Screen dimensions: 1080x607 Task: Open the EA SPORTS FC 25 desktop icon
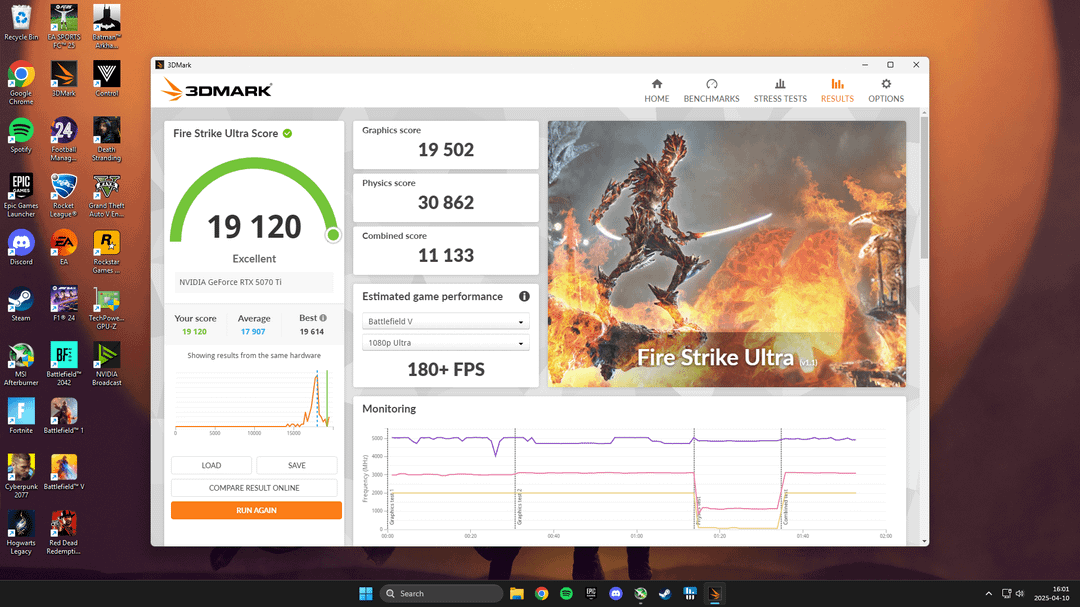(63, 27)
